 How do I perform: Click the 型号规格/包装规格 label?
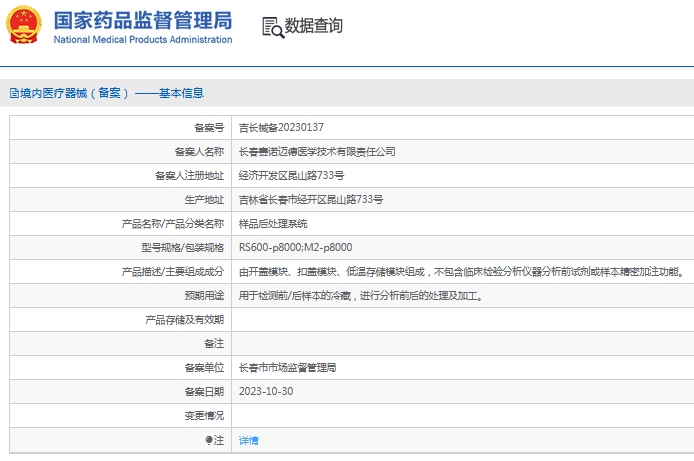click(x=183, y=248)
